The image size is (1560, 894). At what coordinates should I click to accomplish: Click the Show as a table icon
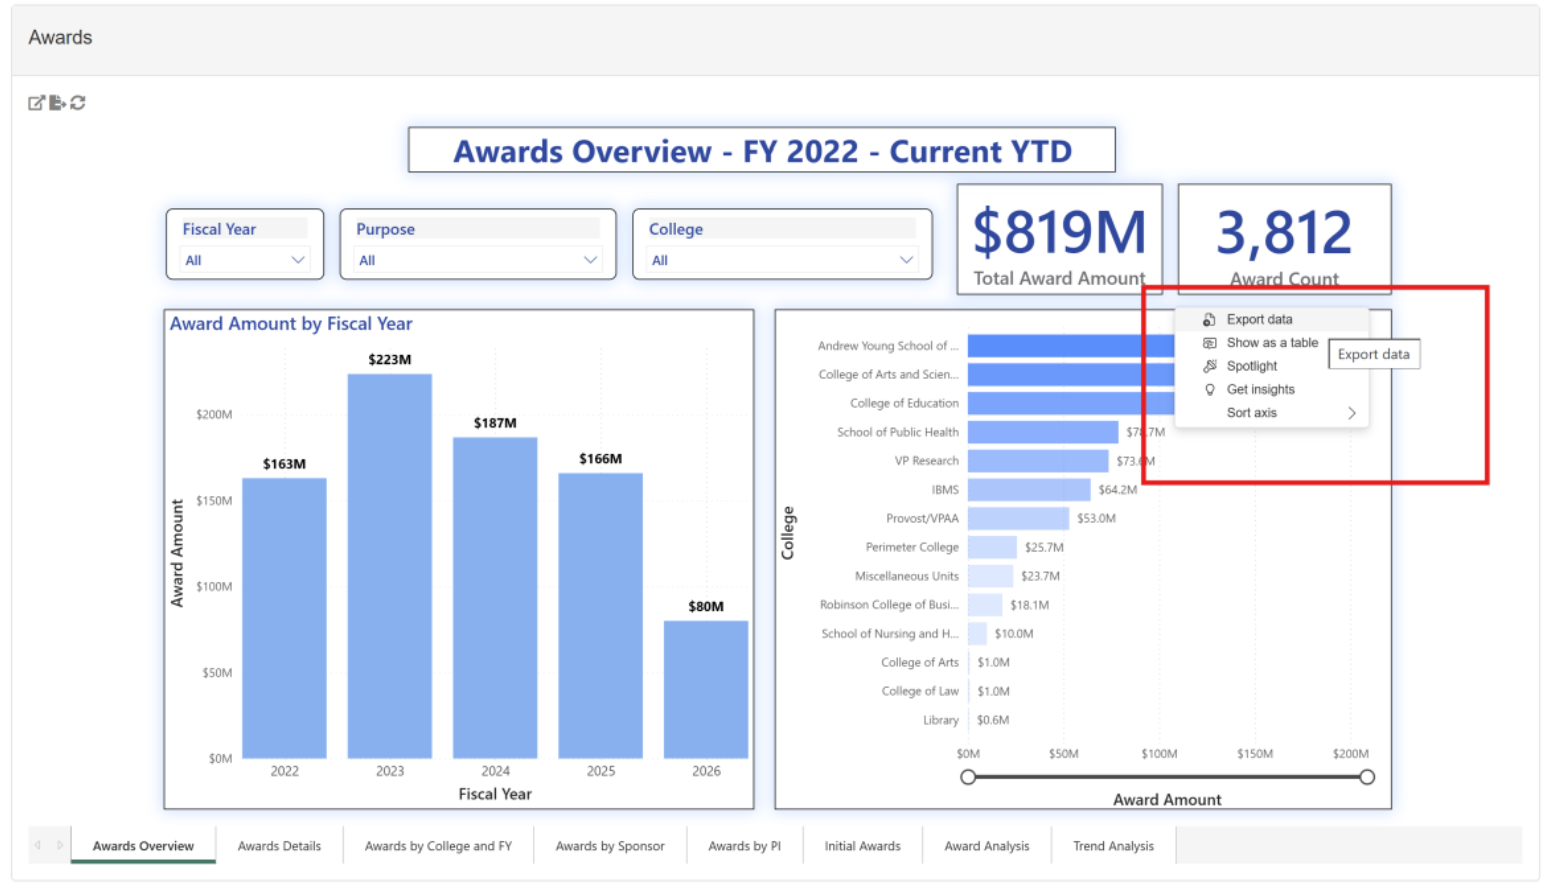[x=1209, y=343]
